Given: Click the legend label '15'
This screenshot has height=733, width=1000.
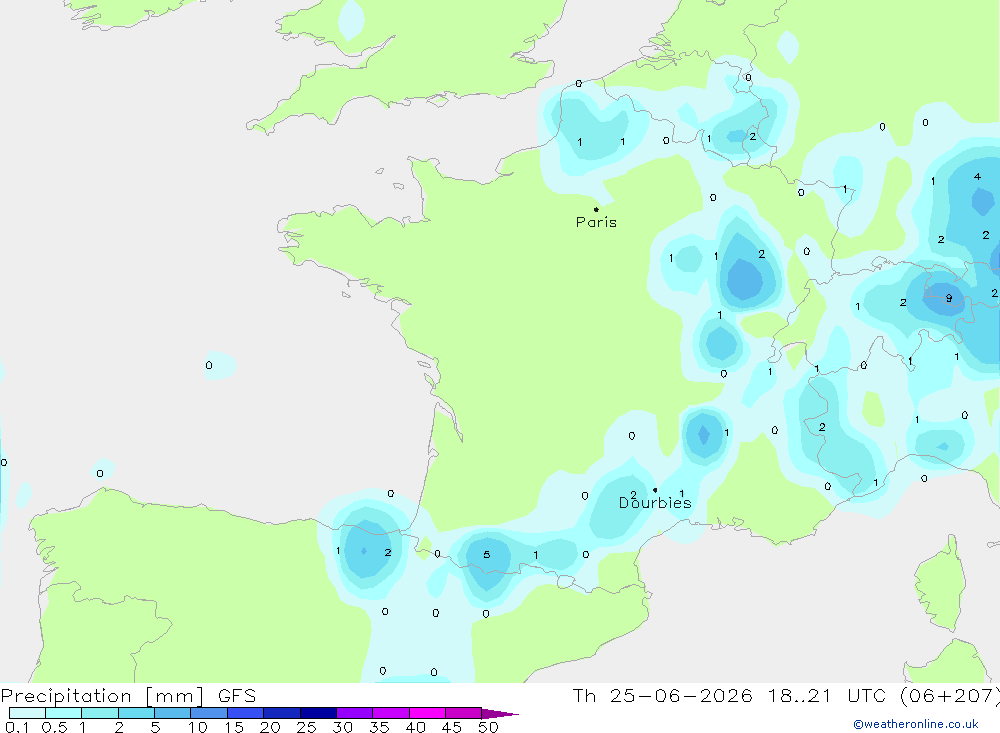Looking at the screenshot, I should point(234,727).
